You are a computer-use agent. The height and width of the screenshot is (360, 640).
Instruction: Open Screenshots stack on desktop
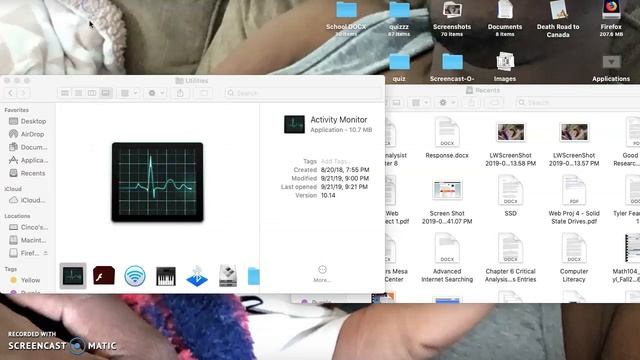tap(452, 18)
